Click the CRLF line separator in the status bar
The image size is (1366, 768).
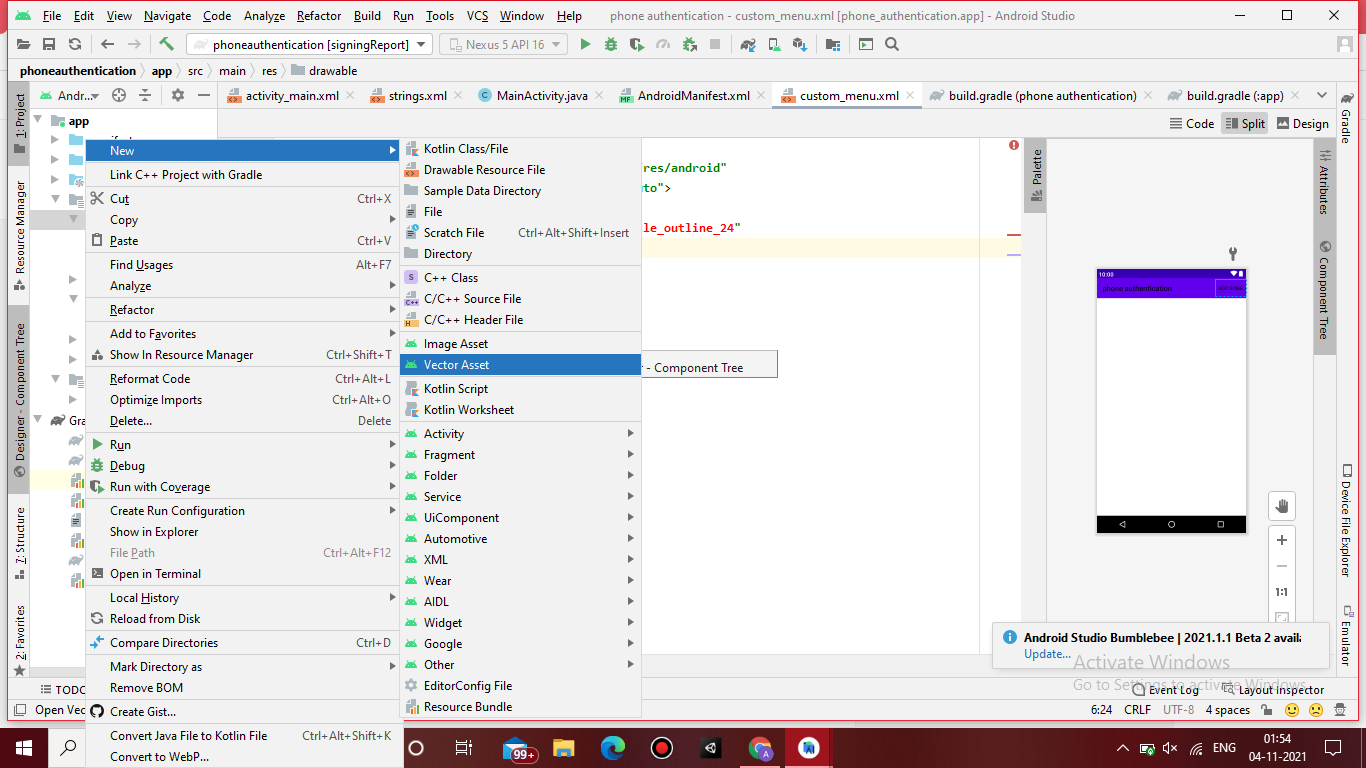click(1138, 710)
